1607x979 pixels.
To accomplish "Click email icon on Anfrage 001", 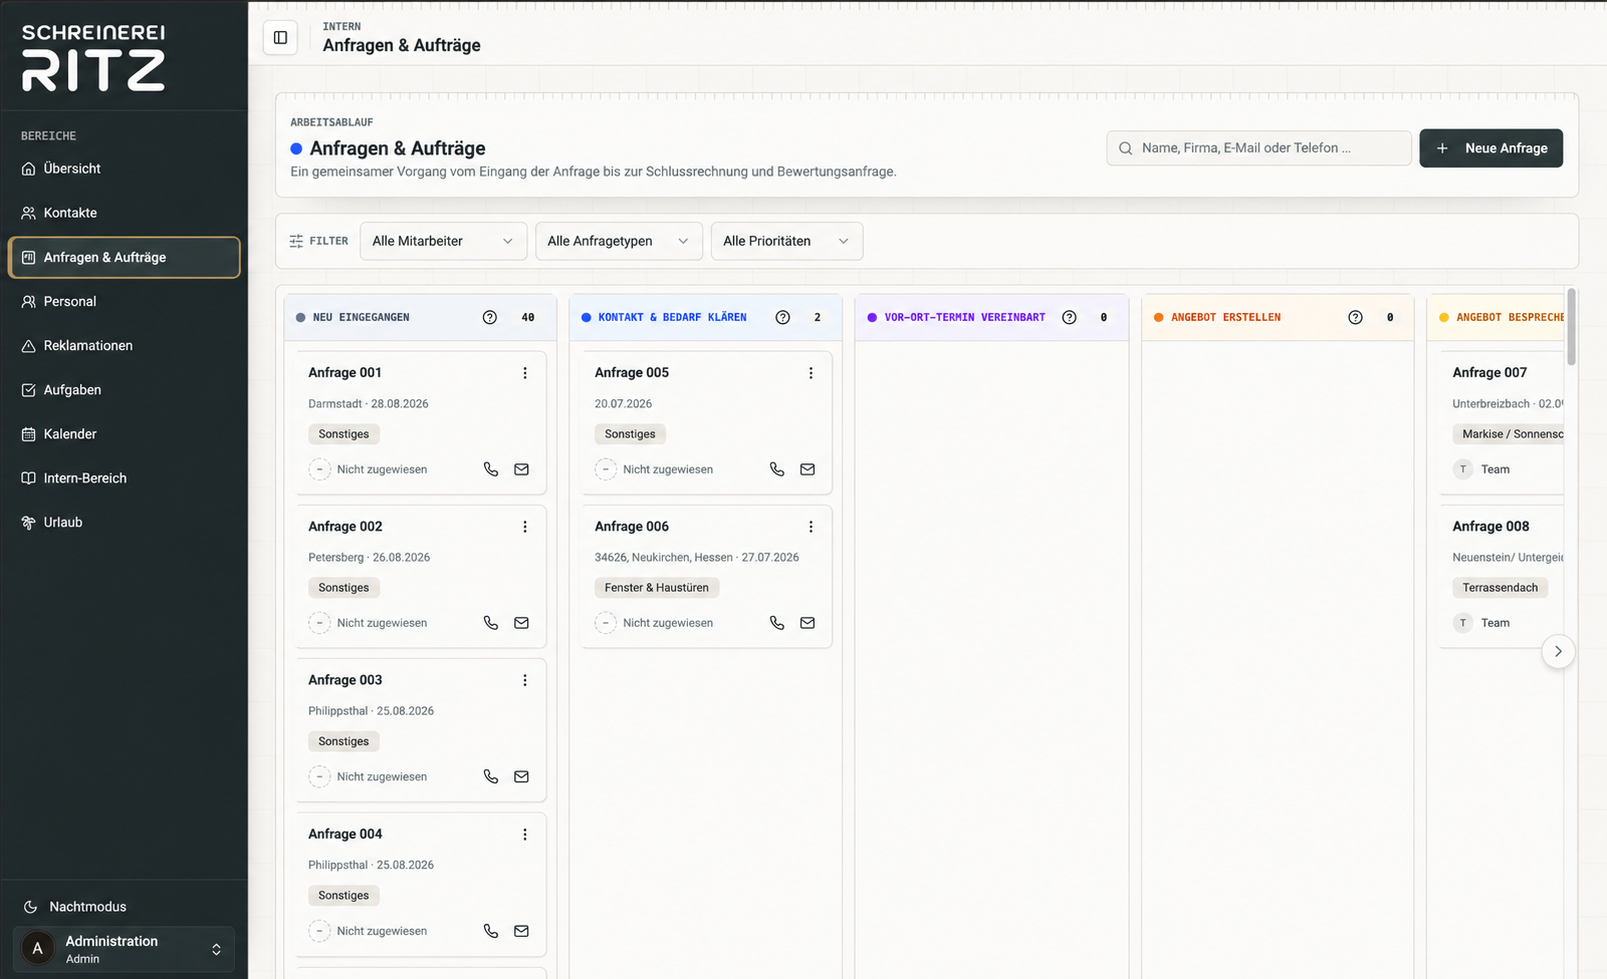I will coord(521,469).
